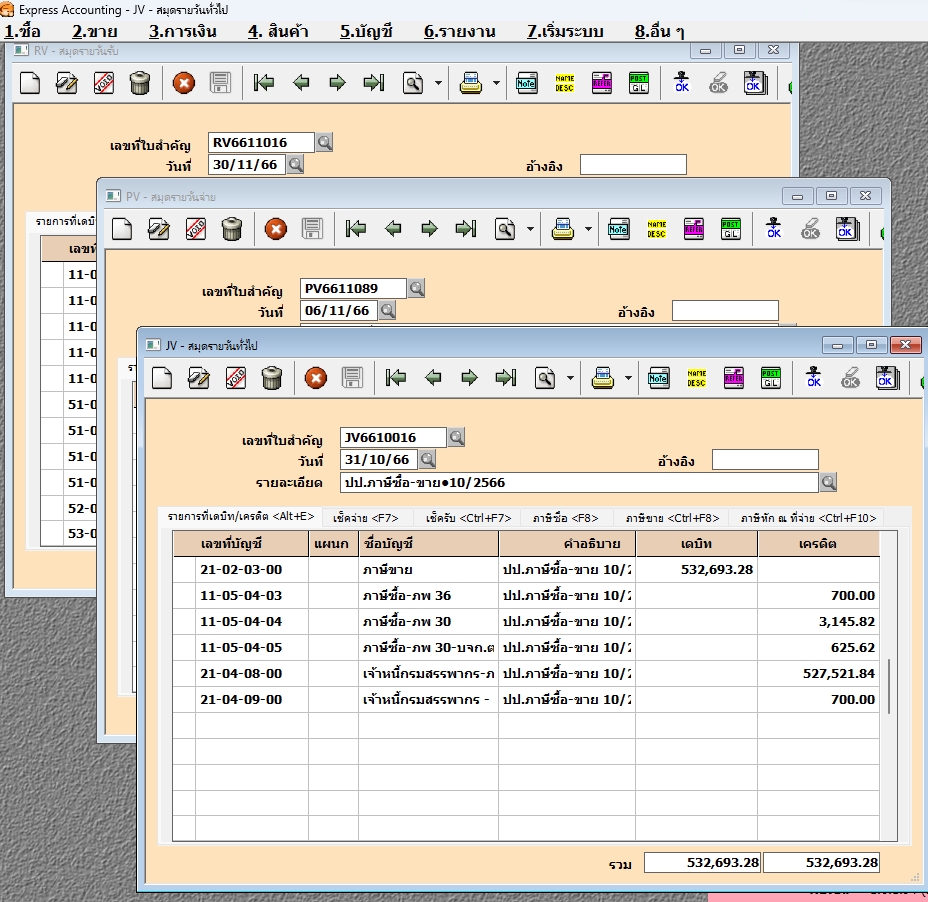Switch to ภาษีขาย <Ctrl+F8> tab
Image resolution: width=928 pixels, height=902 pixels.
point(672,518)
